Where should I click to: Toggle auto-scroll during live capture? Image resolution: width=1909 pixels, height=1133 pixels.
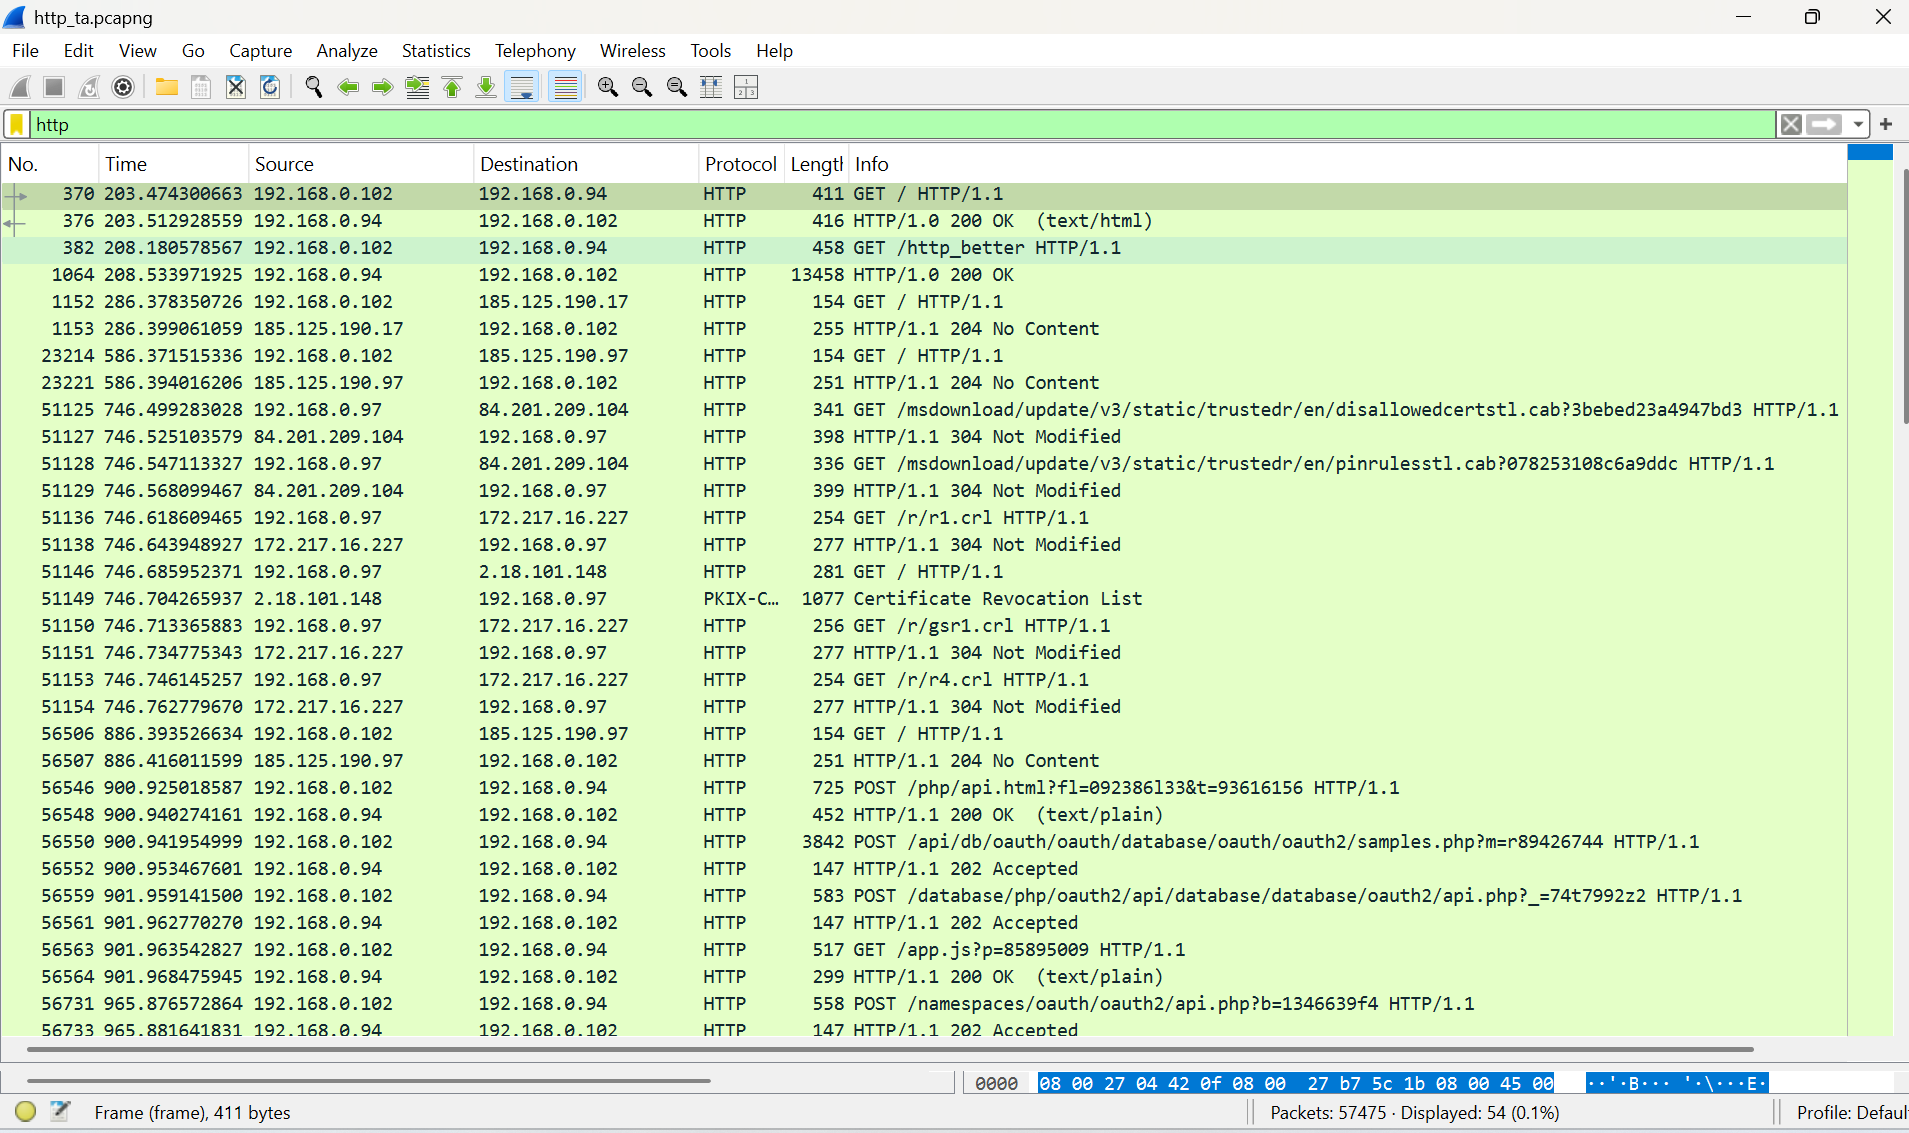(521, 87)
